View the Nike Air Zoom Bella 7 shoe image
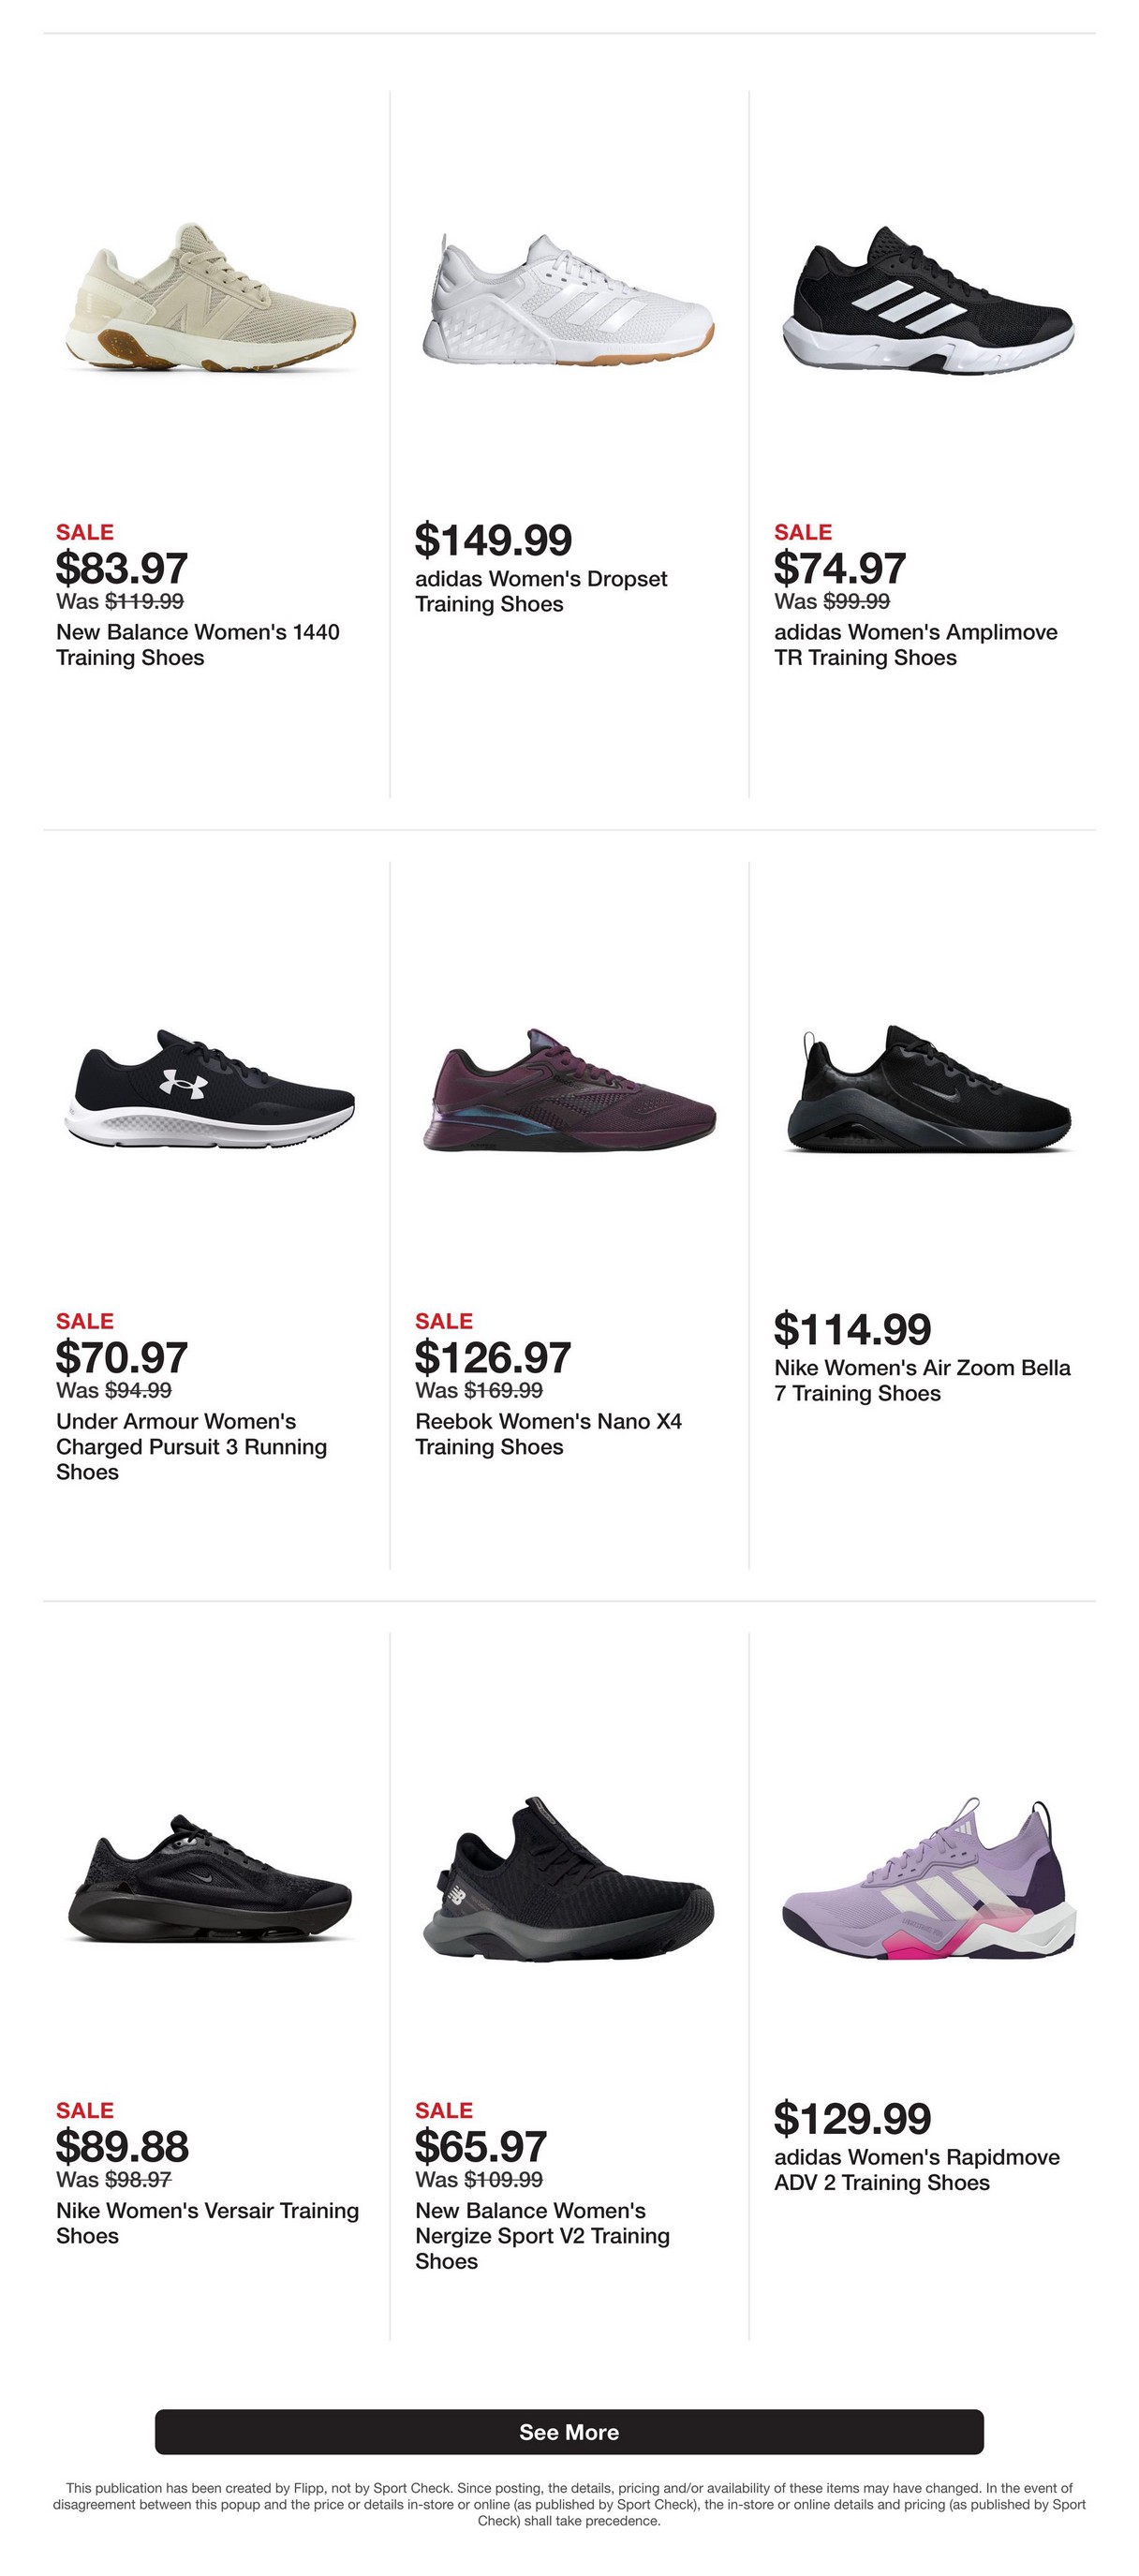 point(927,1089)
